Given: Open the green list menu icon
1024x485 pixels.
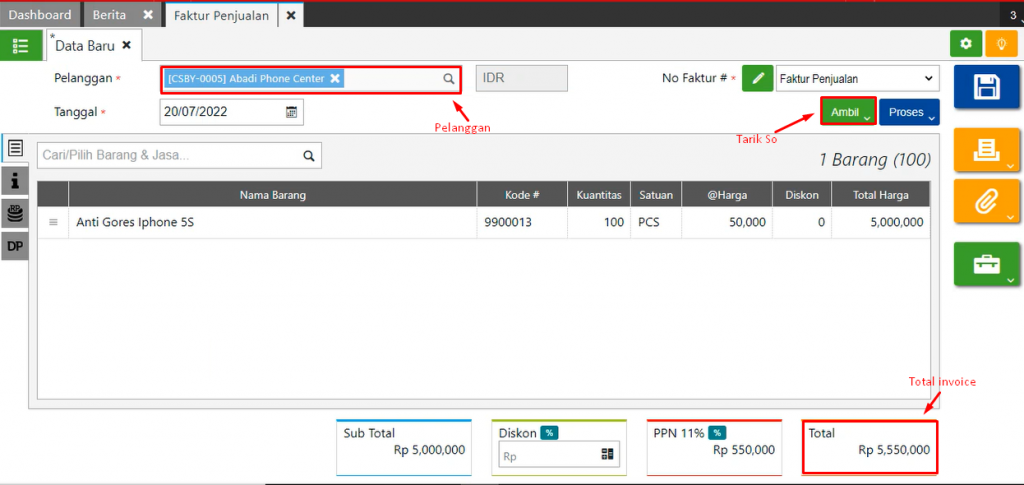Looking at the screenshot, I should (x=21, y=45).
